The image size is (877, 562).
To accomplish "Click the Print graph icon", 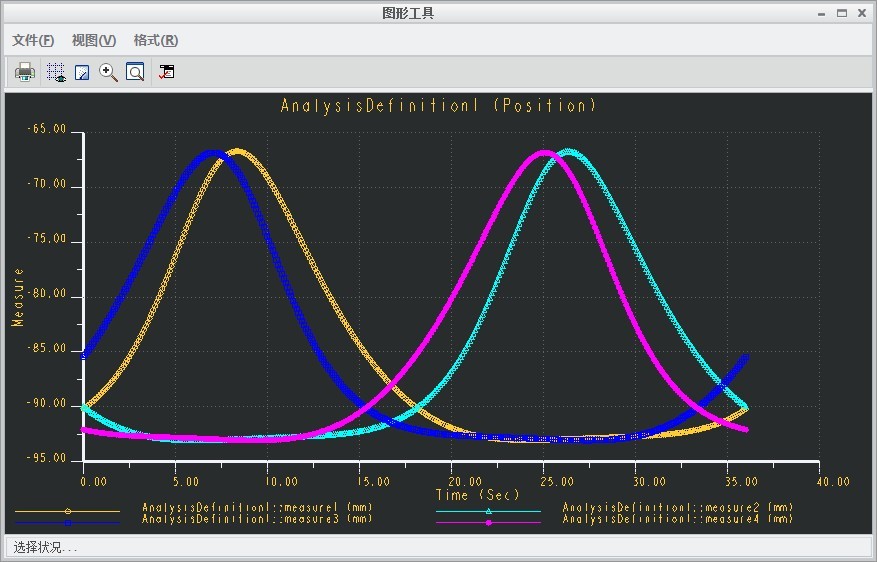I will (25, 72).
